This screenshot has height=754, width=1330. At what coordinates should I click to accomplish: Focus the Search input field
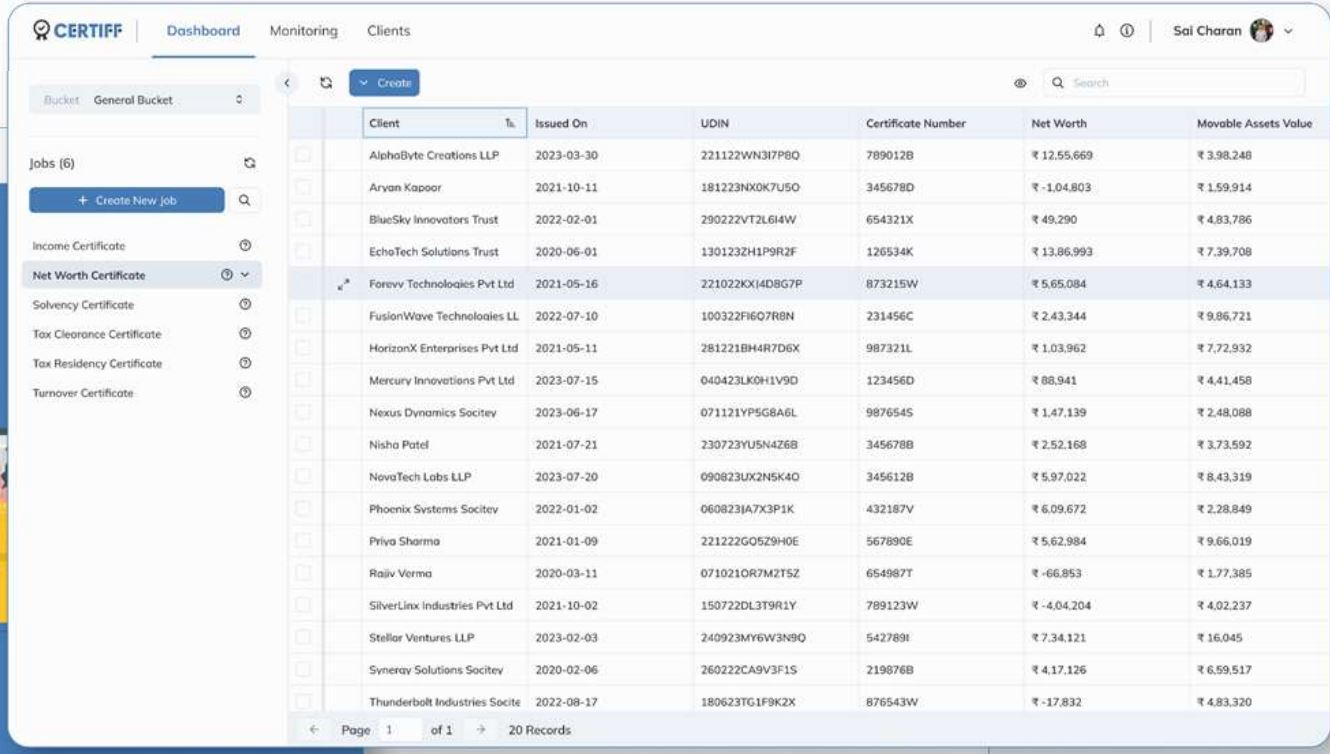[x=1174, y=83]
